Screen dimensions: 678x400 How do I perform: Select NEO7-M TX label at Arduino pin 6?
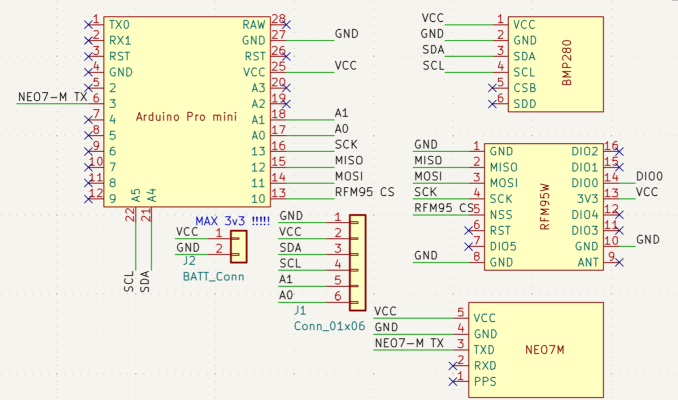coord(53,97)
